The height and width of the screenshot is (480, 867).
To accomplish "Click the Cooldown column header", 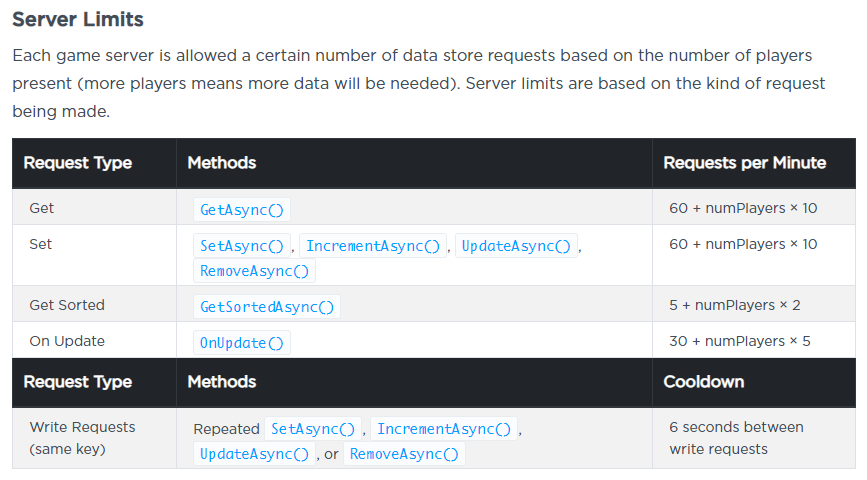I will point(704,382).
